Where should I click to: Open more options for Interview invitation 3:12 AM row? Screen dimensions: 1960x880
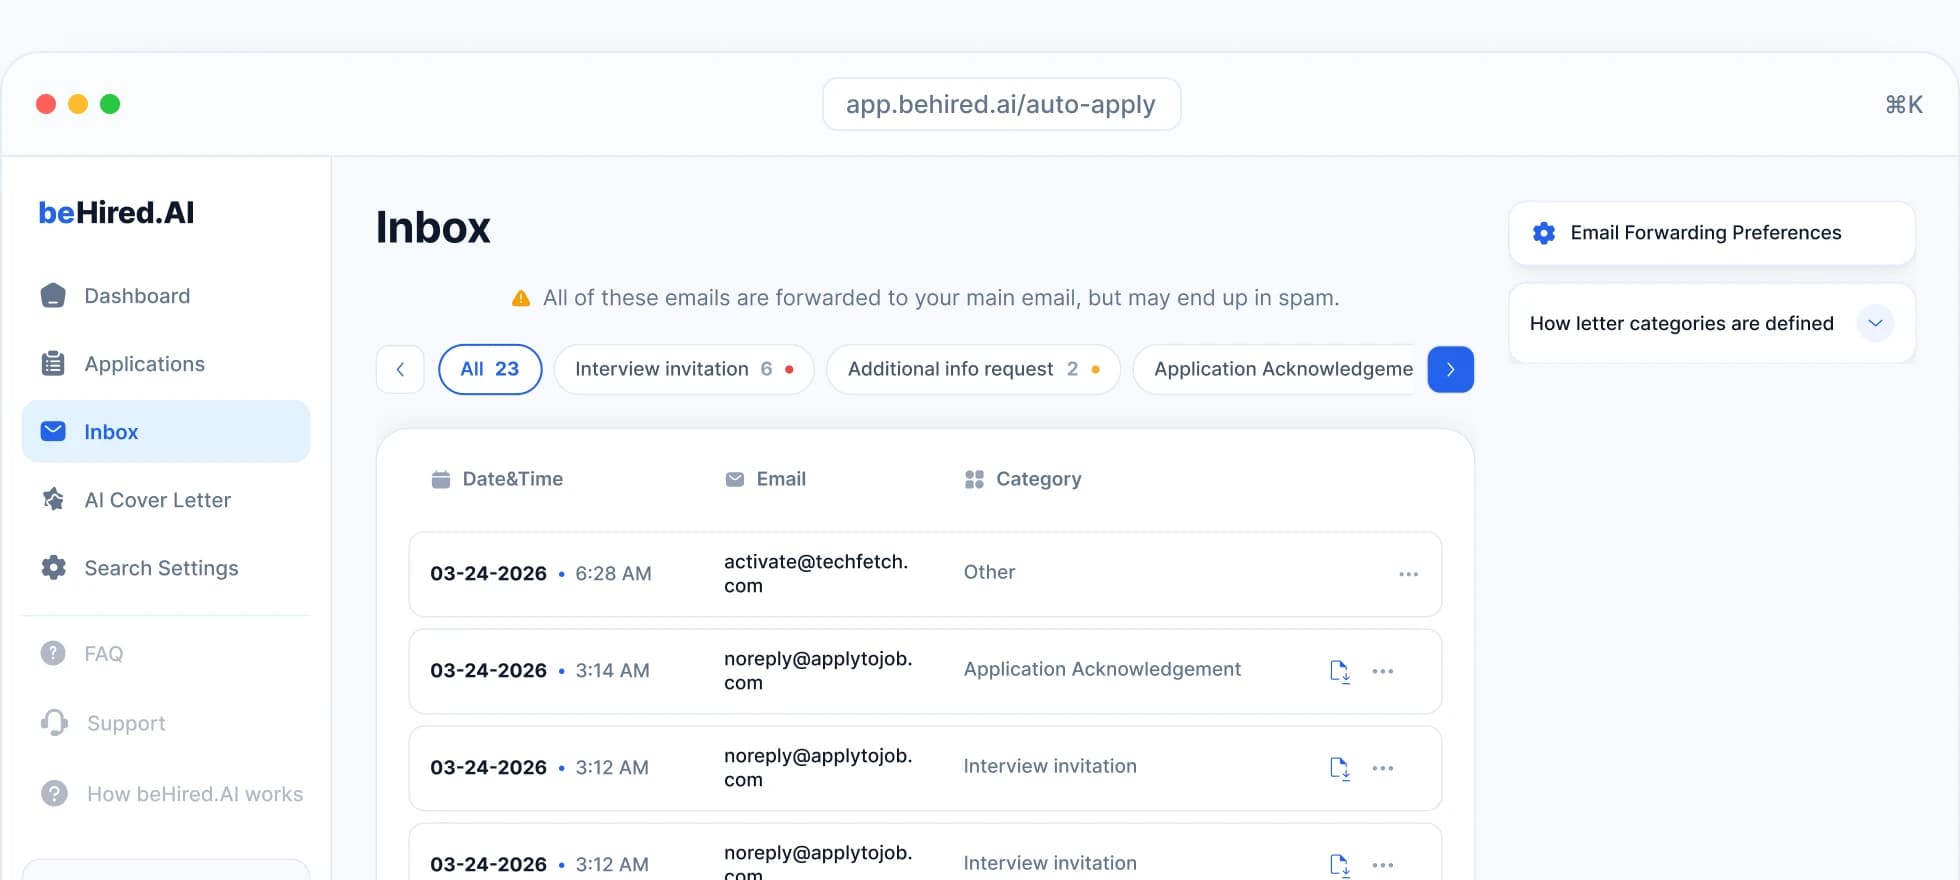1383,768
